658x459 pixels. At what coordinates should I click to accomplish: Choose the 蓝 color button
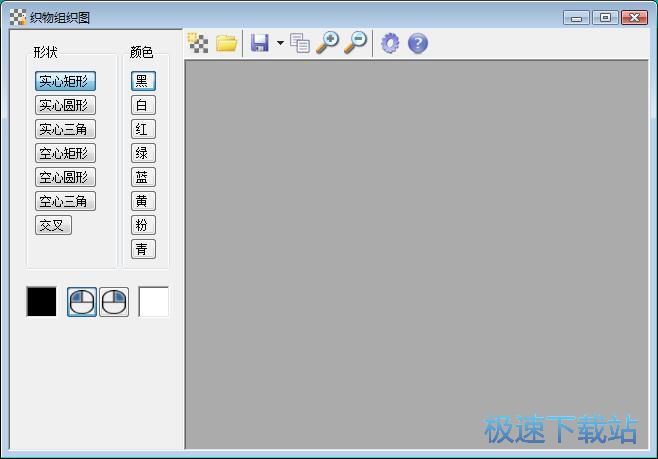coord(143,177)
